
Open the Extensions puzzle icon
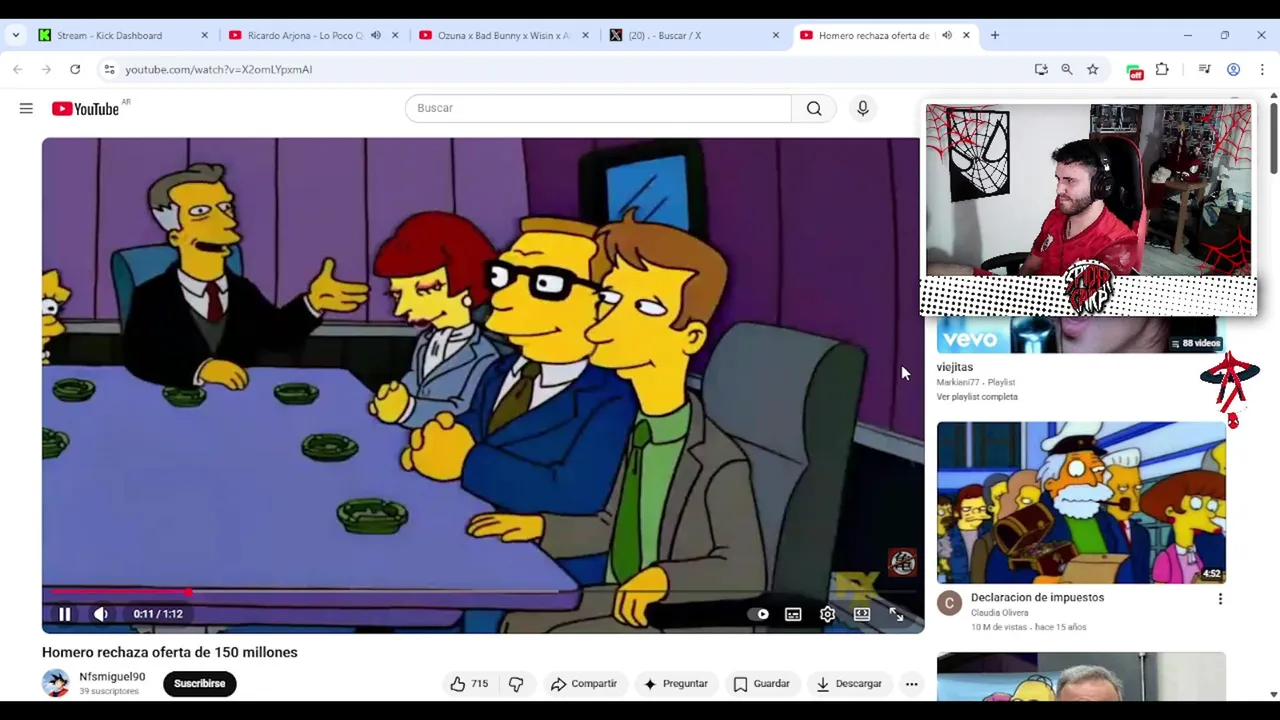(1162, 69)
